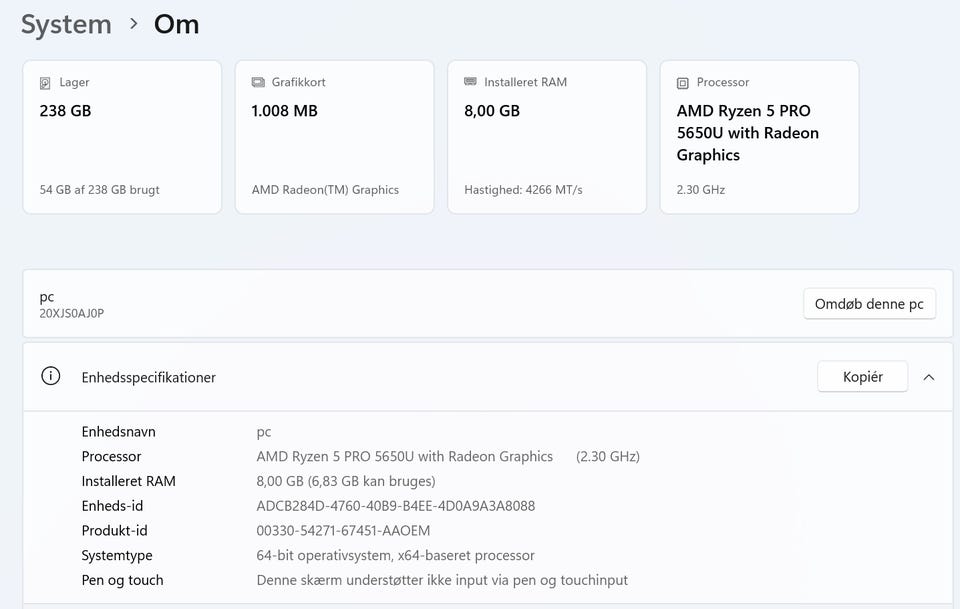The image size is (960, 609).
Task: Click the storage icon beside Lager
Action: (45, 83)
